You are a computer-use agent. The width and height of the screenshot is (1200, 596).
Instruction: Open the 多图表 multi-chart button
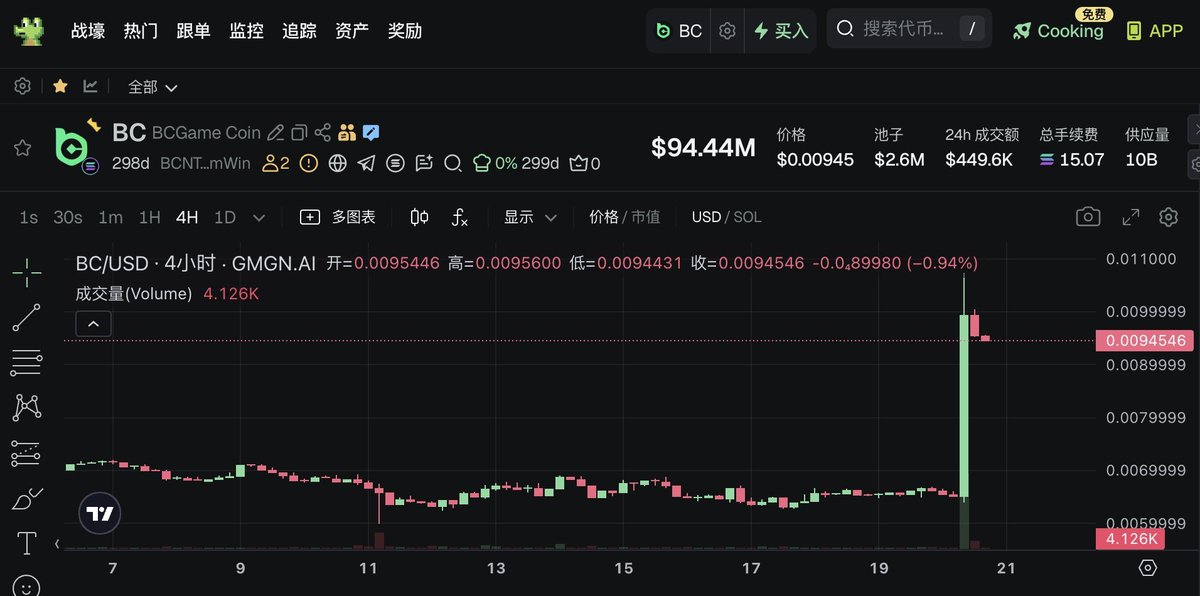click(x=339, y=217)
